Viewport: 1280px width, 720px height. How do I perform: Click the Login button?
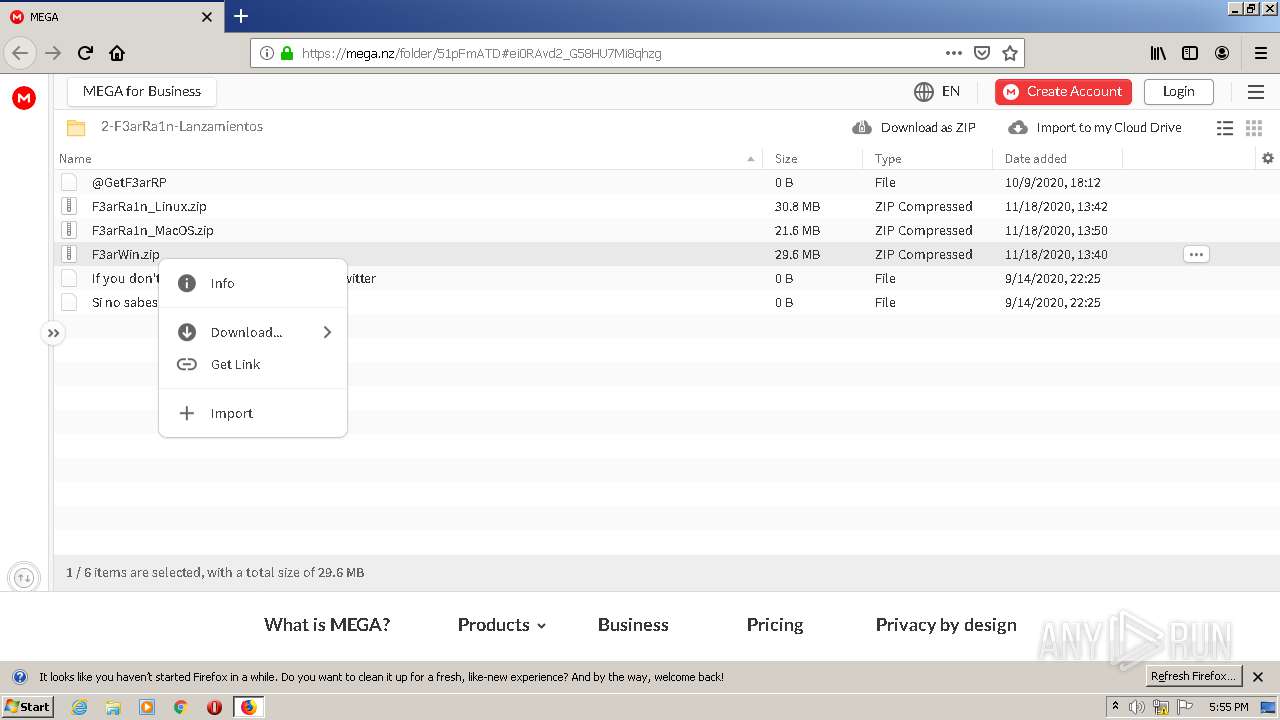1178,91
